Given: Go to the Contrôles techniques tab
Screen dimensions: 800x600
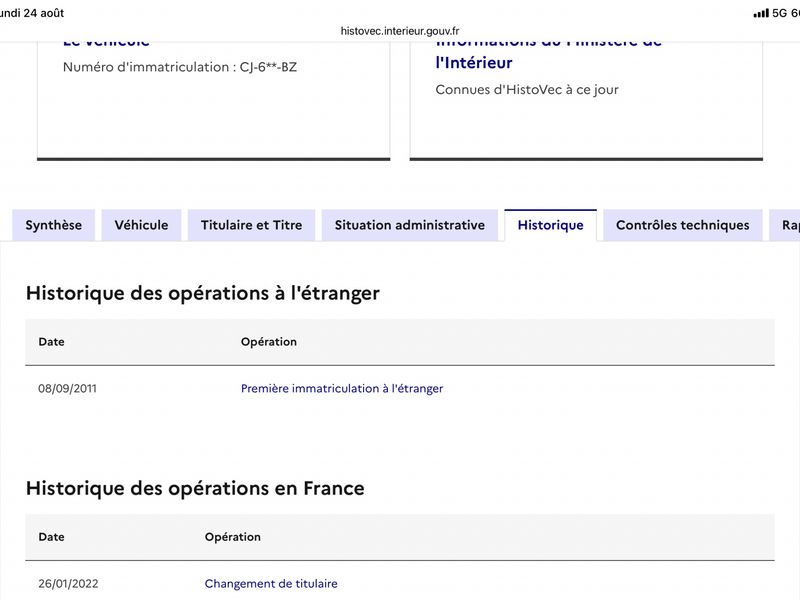Looking at the screenshot, I should [x=683, y=225].
